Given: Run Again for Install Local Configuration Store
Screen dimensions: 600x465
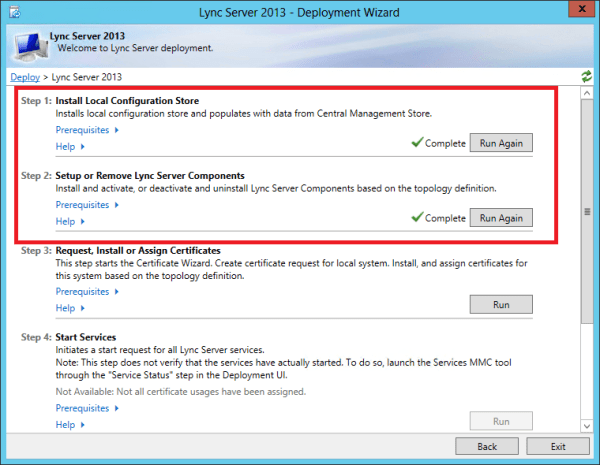Looking at the screenshot, I should click(x=501, y=143).
